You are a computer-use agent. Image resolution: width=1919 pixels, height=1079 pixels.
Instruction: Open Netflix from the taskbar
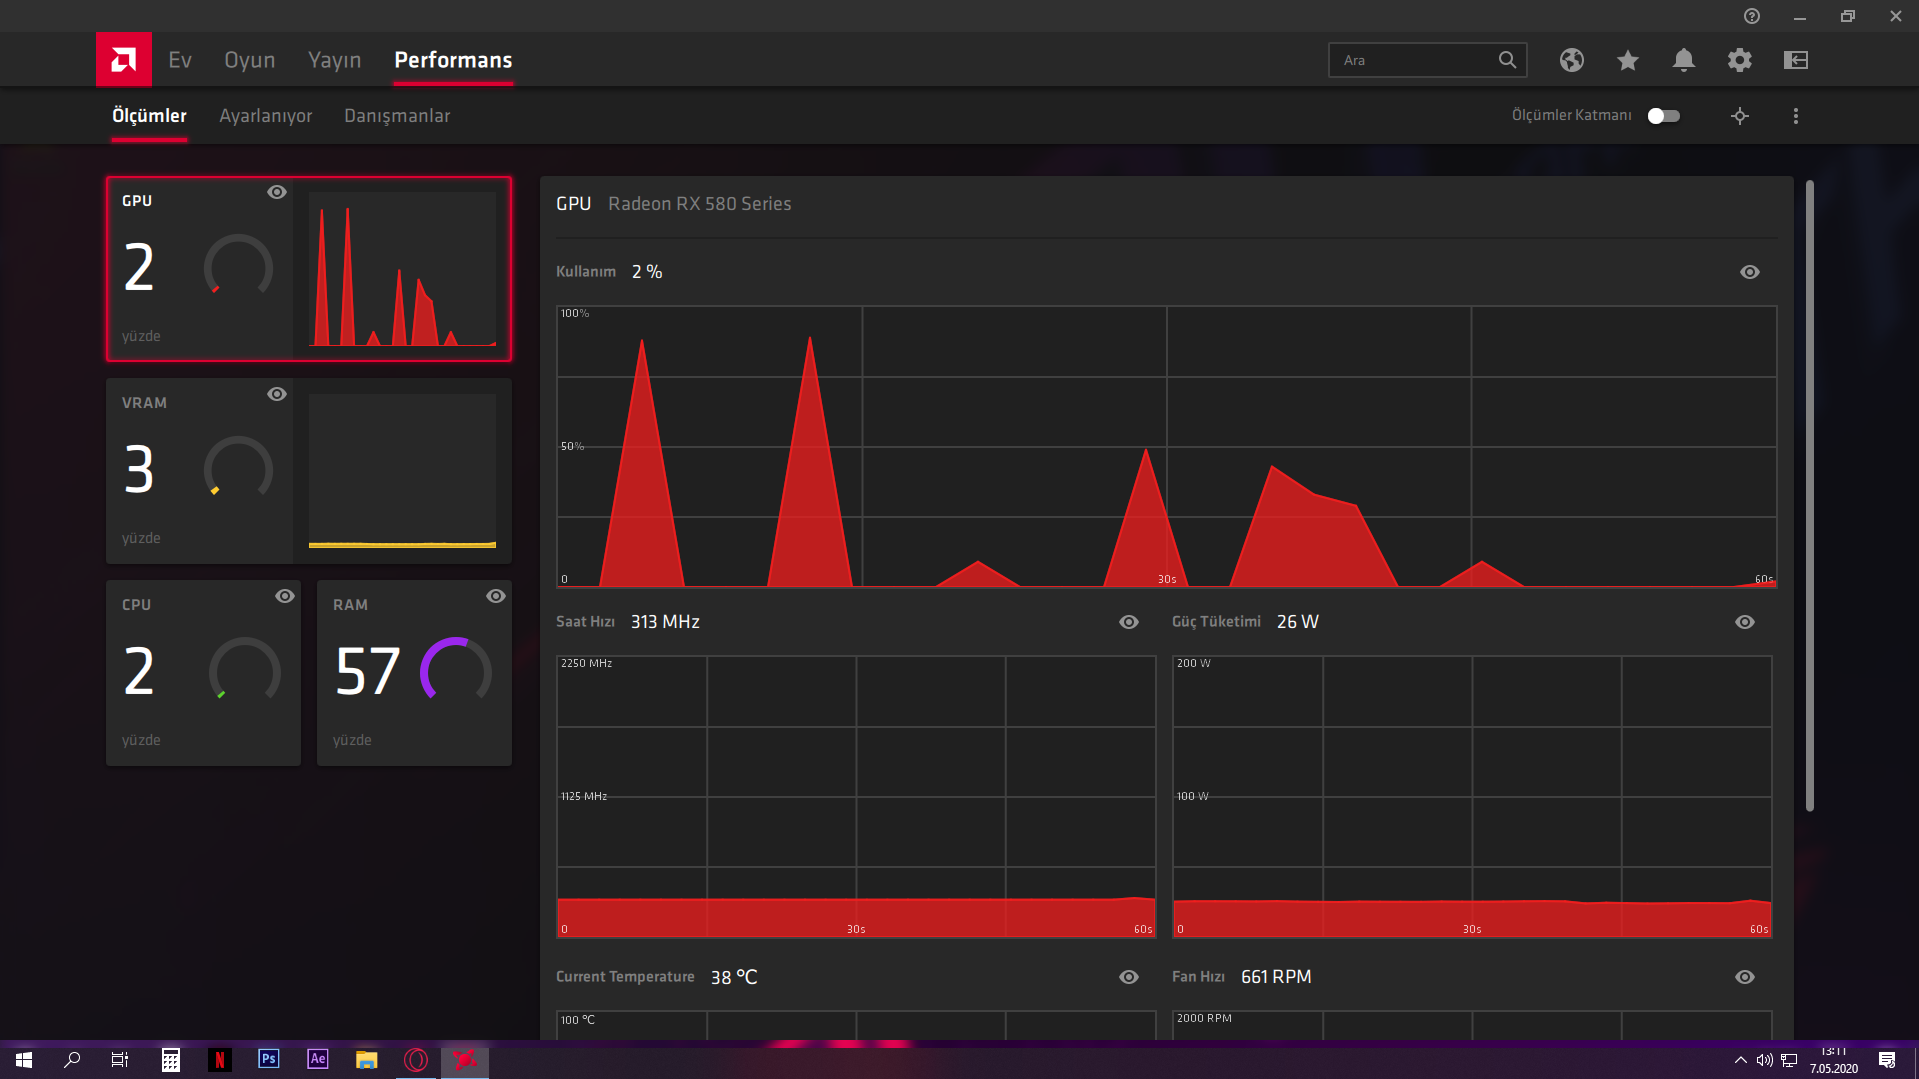[x=219, y=1059]
